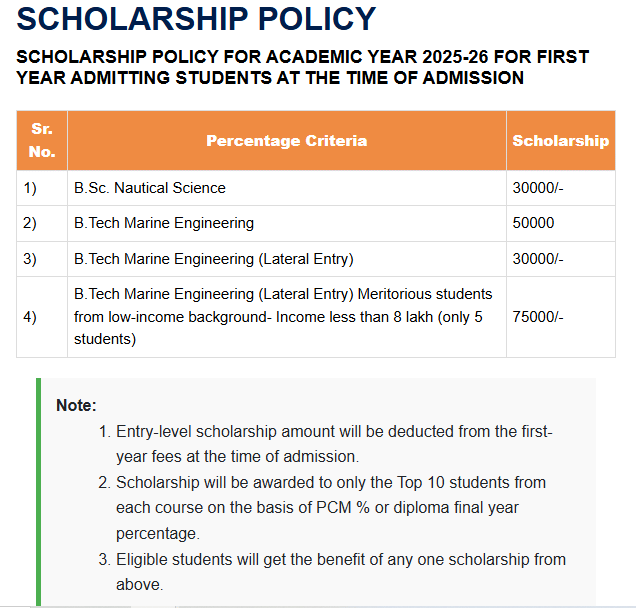Click the 75000/- scholarship amount
This screenshot has height=608, width=636.
(538, 316)
